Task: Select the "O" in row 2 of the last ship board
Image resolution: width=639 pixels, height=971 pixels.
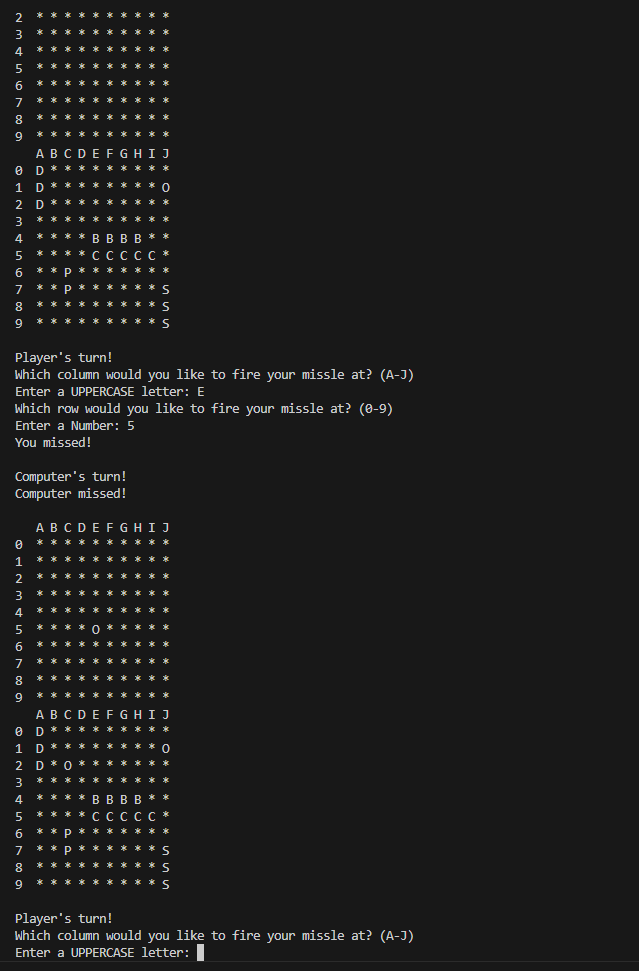Action: [67, 766]
